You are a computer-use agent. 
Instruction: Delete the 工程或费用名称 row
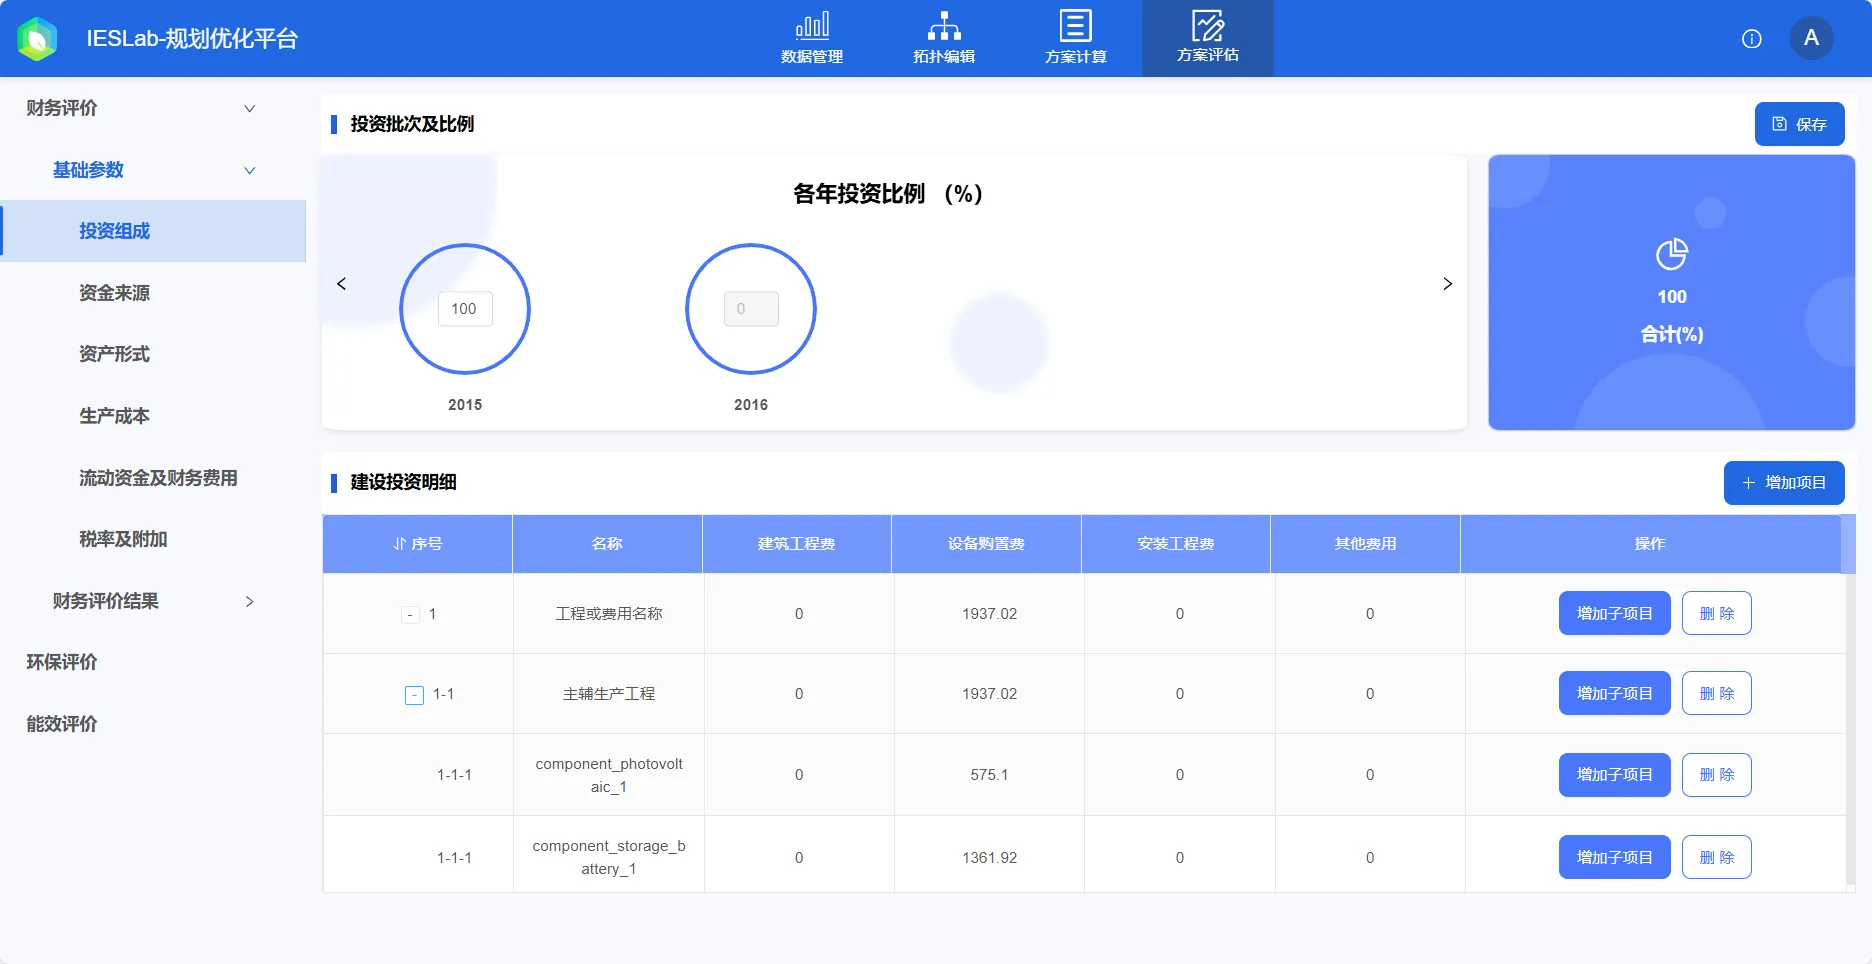click(x=1716, y=613)
